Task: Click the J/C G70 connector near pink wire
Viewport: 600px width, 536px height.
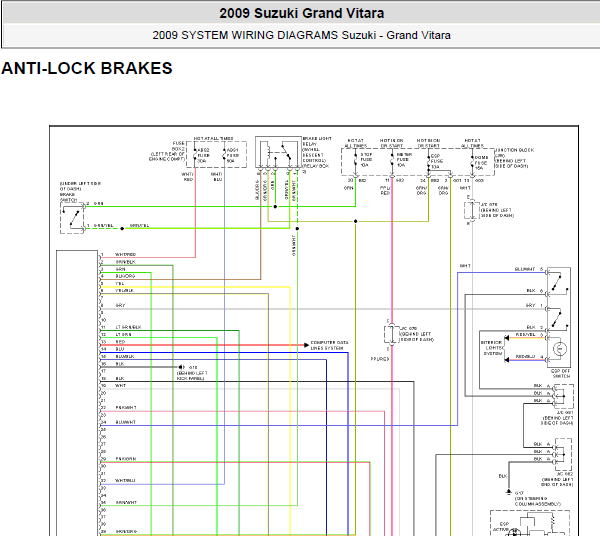Action: pyautogui.click(x=391, y=332)
